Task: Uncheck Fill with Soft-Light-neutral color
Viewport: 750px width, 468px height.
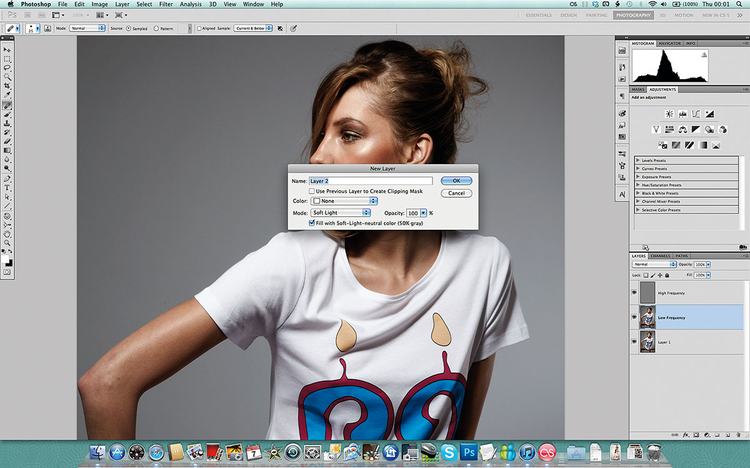Action: (x=312, y=223)
